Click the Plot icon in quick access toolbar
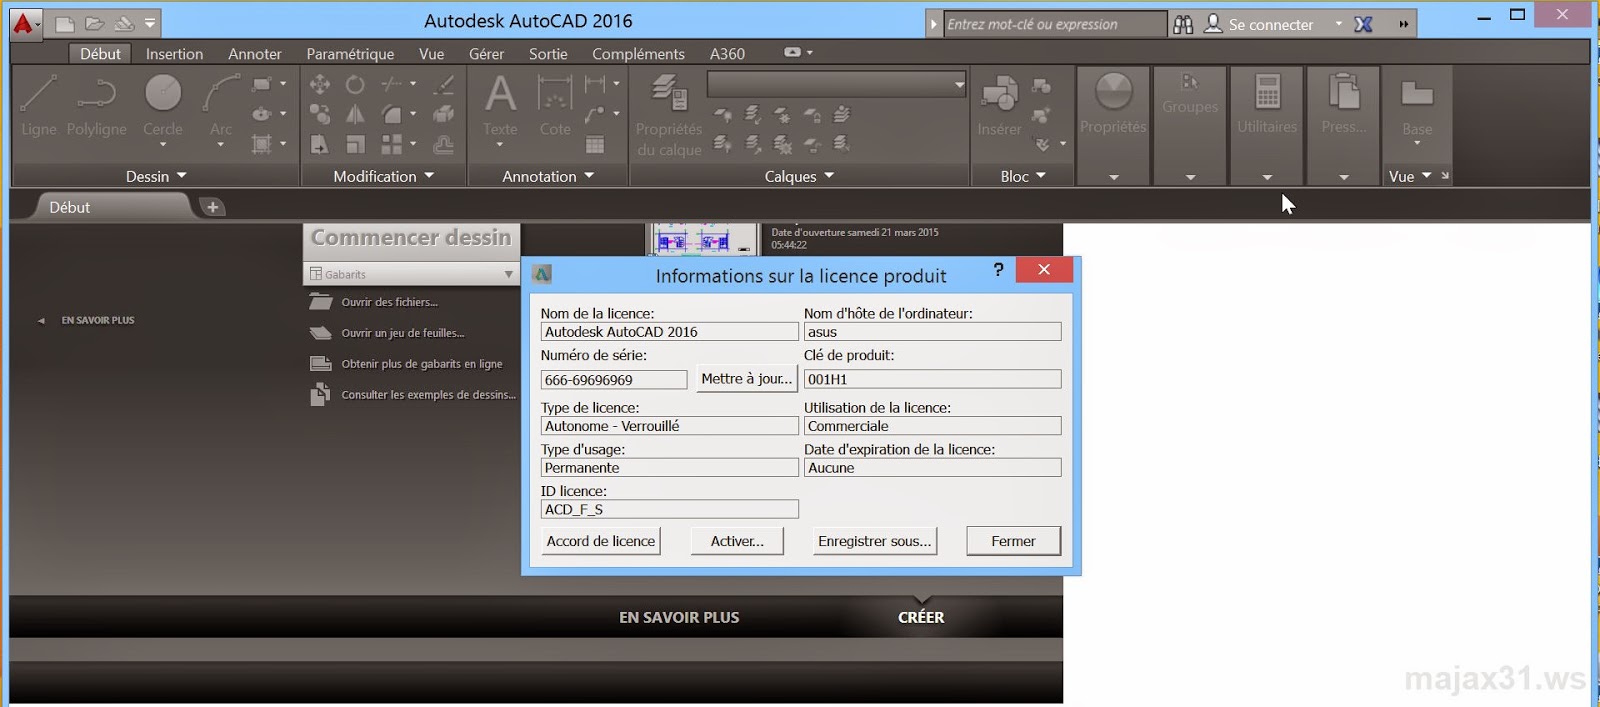This screenshot has width=1600, height=707. (x=123, y=23)
